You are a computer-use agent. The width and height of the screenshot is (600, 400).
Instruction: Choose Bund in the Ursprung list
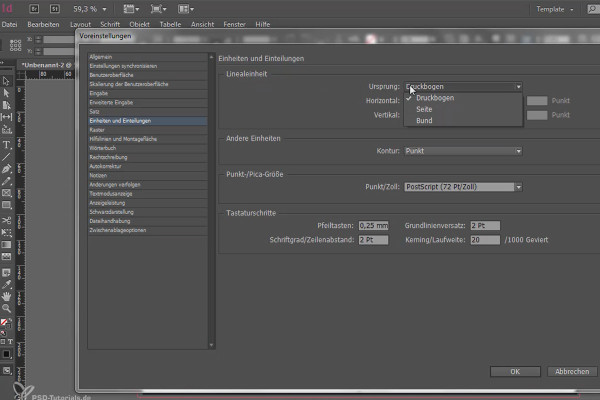(463, 121)
